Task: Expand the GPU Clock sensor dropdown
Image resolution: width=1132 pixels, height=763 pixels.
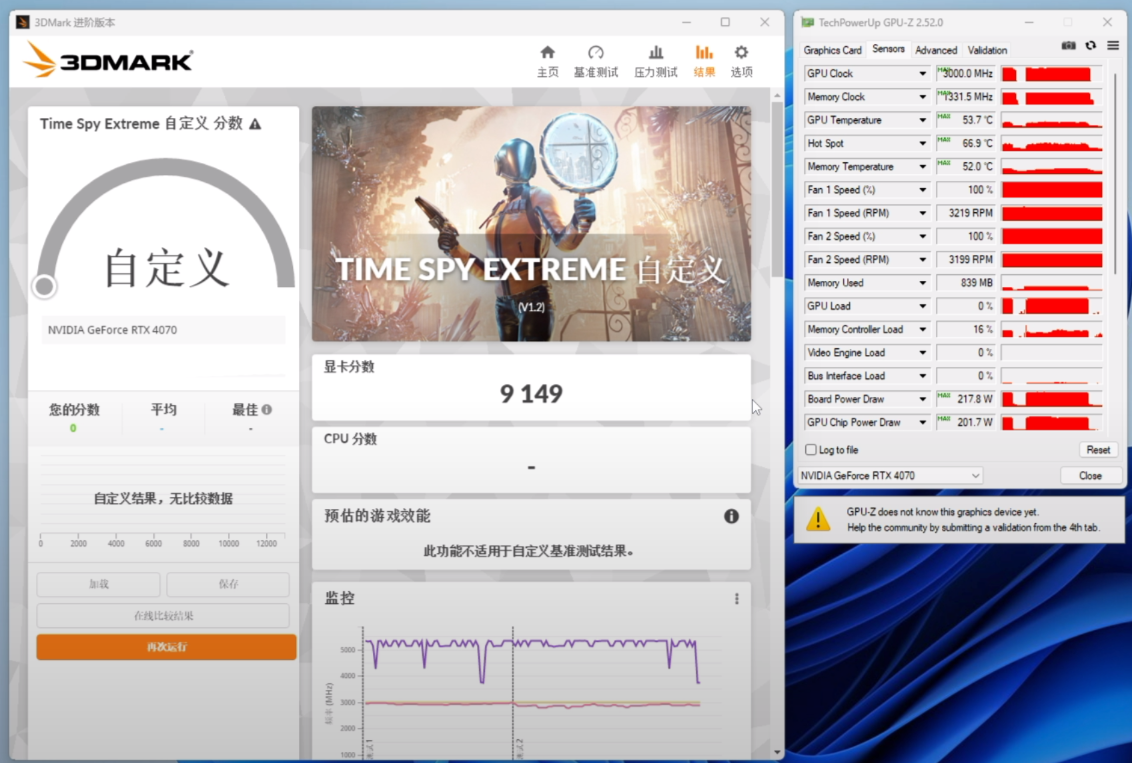Action: (x=923, y=74)
